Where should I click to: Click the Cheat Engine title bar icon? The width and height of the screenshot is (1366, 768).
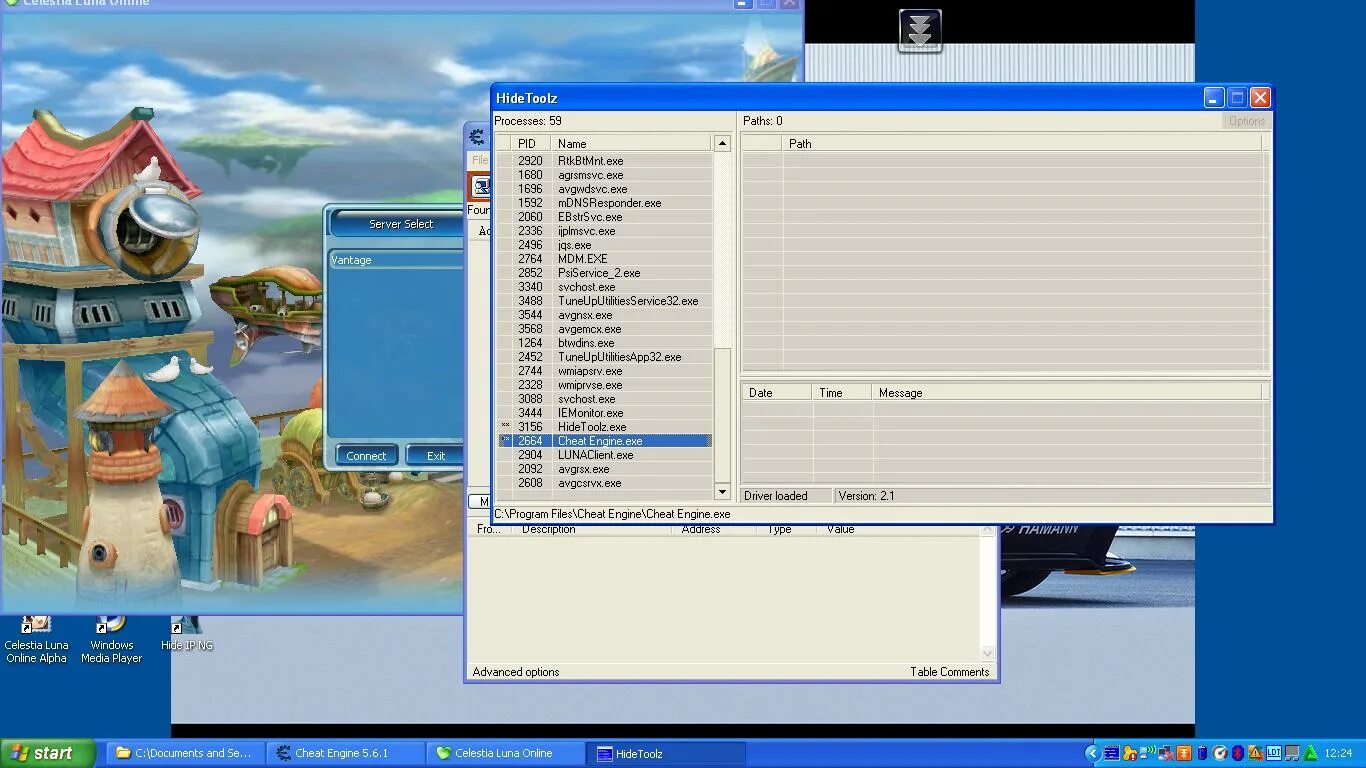pos(477,137)
